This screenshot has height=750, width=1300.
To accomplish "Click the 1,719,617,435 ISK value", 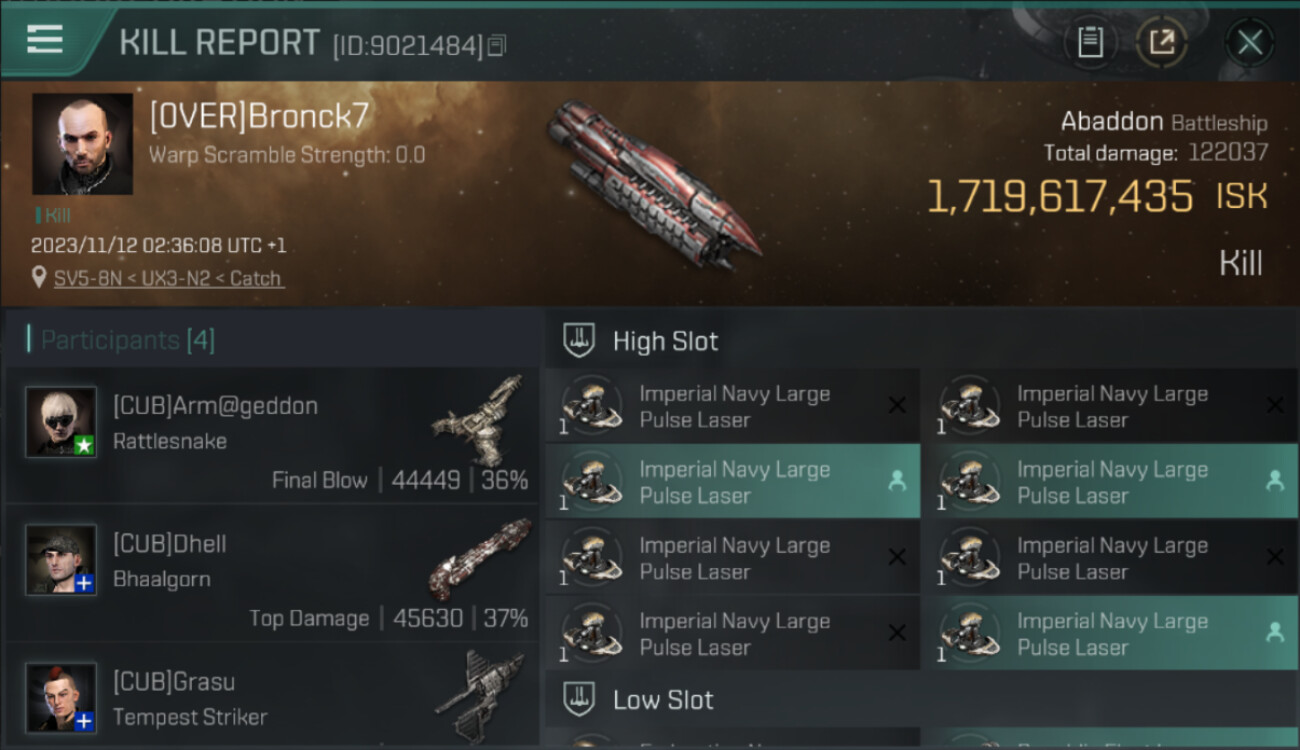I will click(x=1060, y=197).
